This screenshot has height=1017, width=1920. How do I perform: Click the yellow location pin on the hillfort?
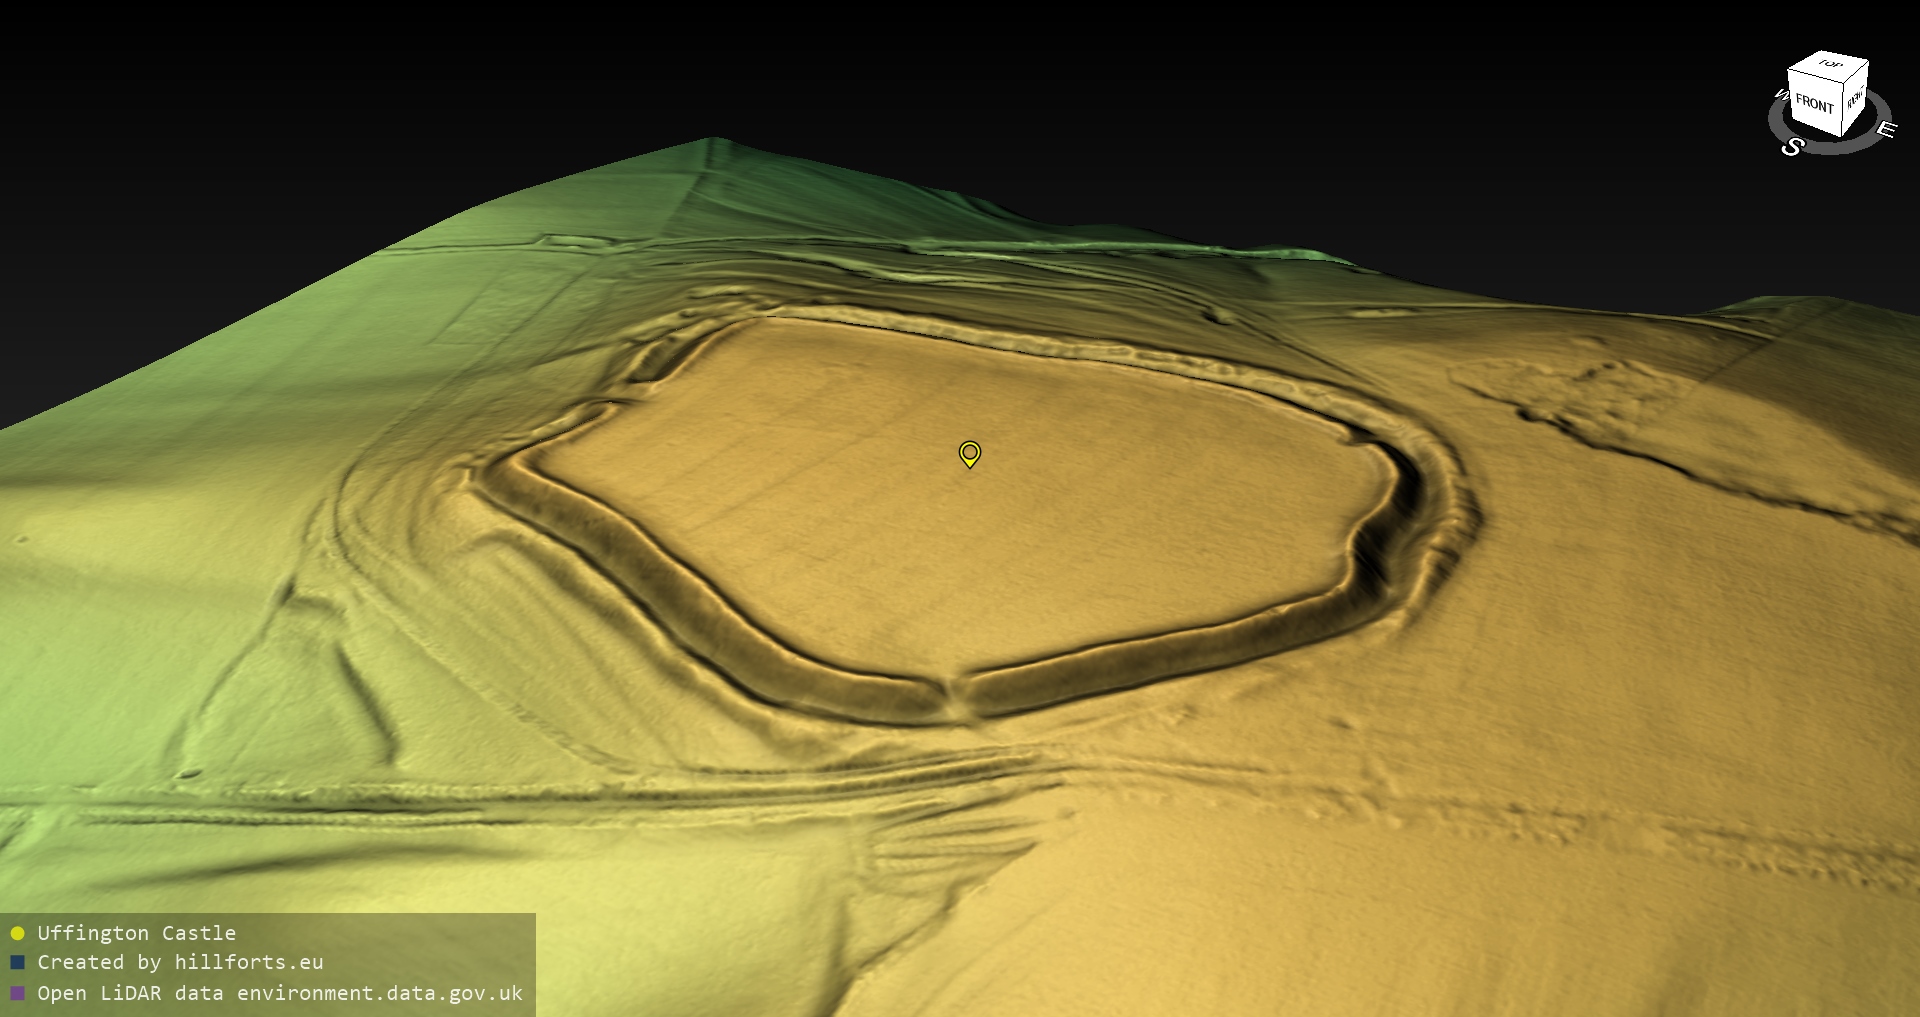click(969, 453)
